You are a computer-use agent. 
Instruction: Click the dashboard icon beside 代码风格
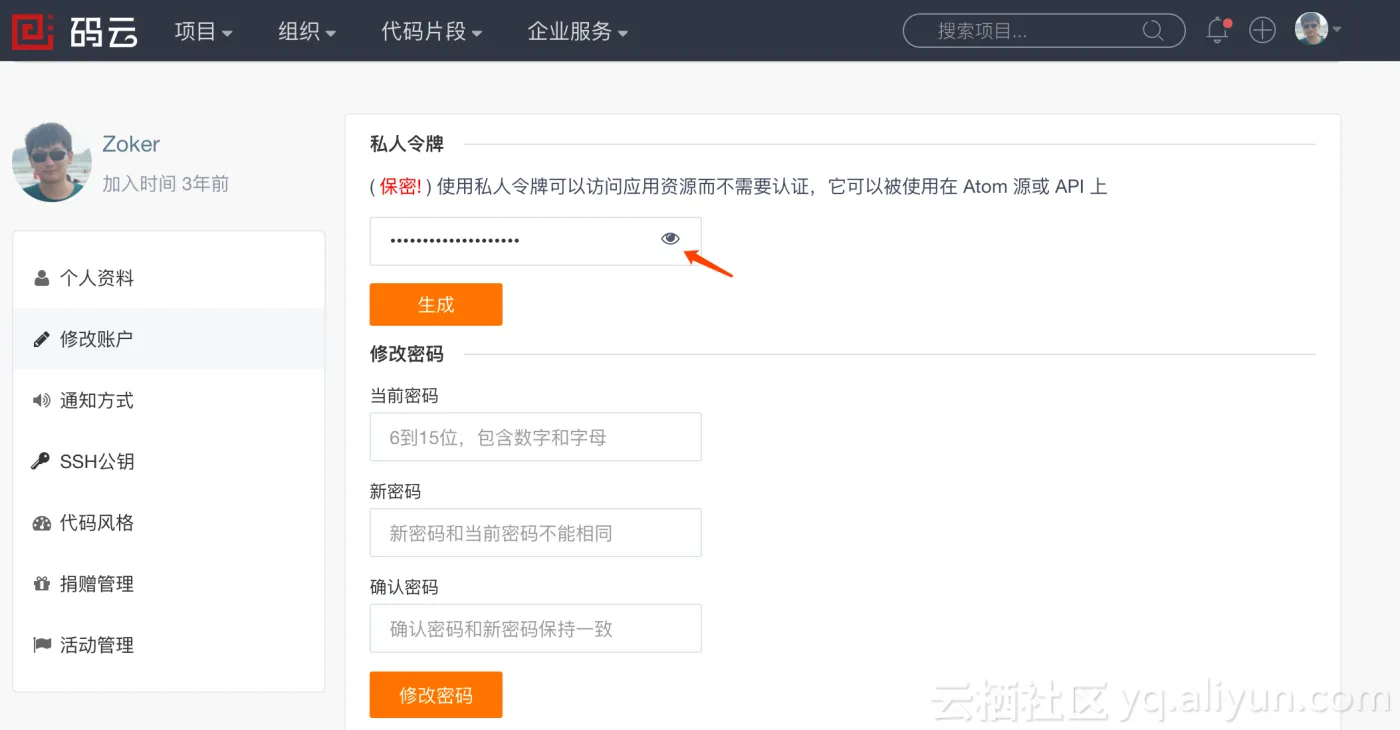pos(41,523)
